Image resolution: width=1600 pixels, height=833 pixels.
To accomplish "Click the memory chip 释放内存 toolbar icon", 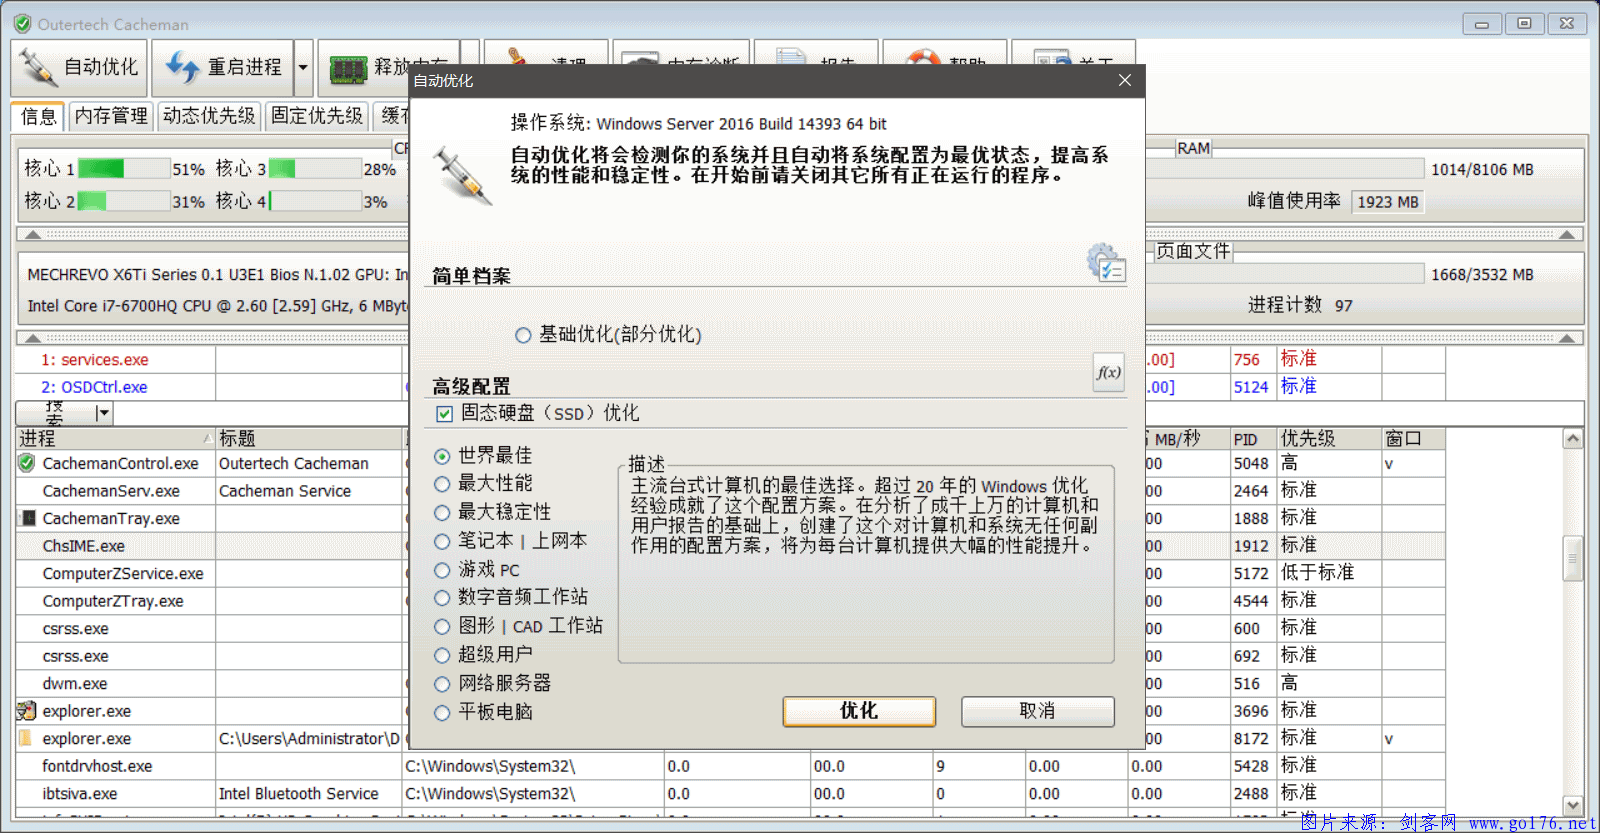I will [x=348, y=68].
